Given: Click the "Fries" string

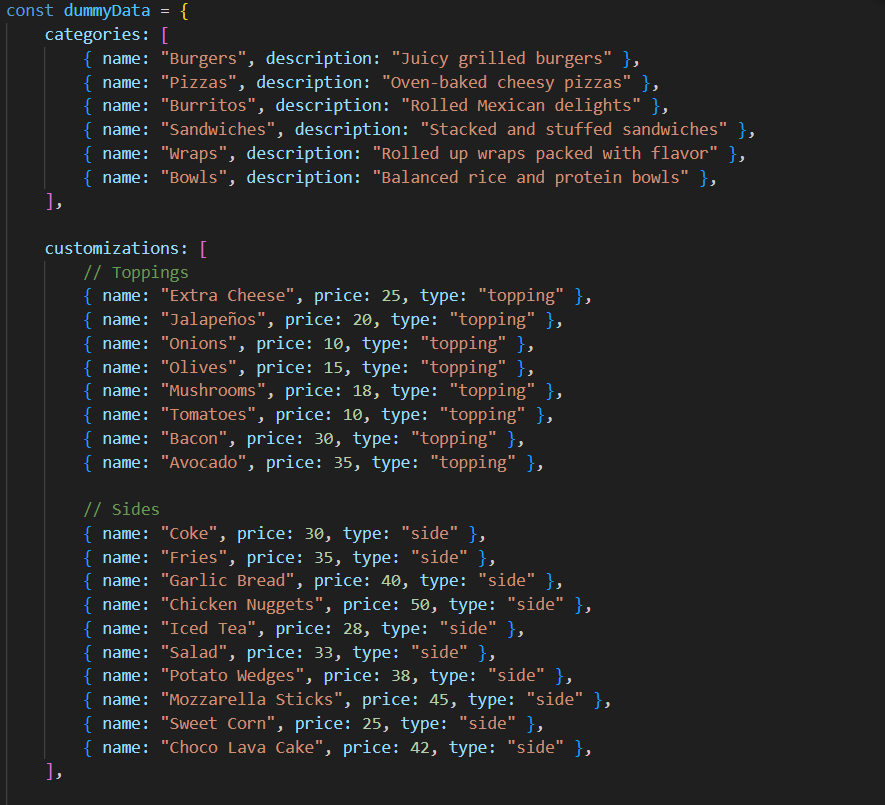Looking at the screenshot, I should tap(194, 558).
